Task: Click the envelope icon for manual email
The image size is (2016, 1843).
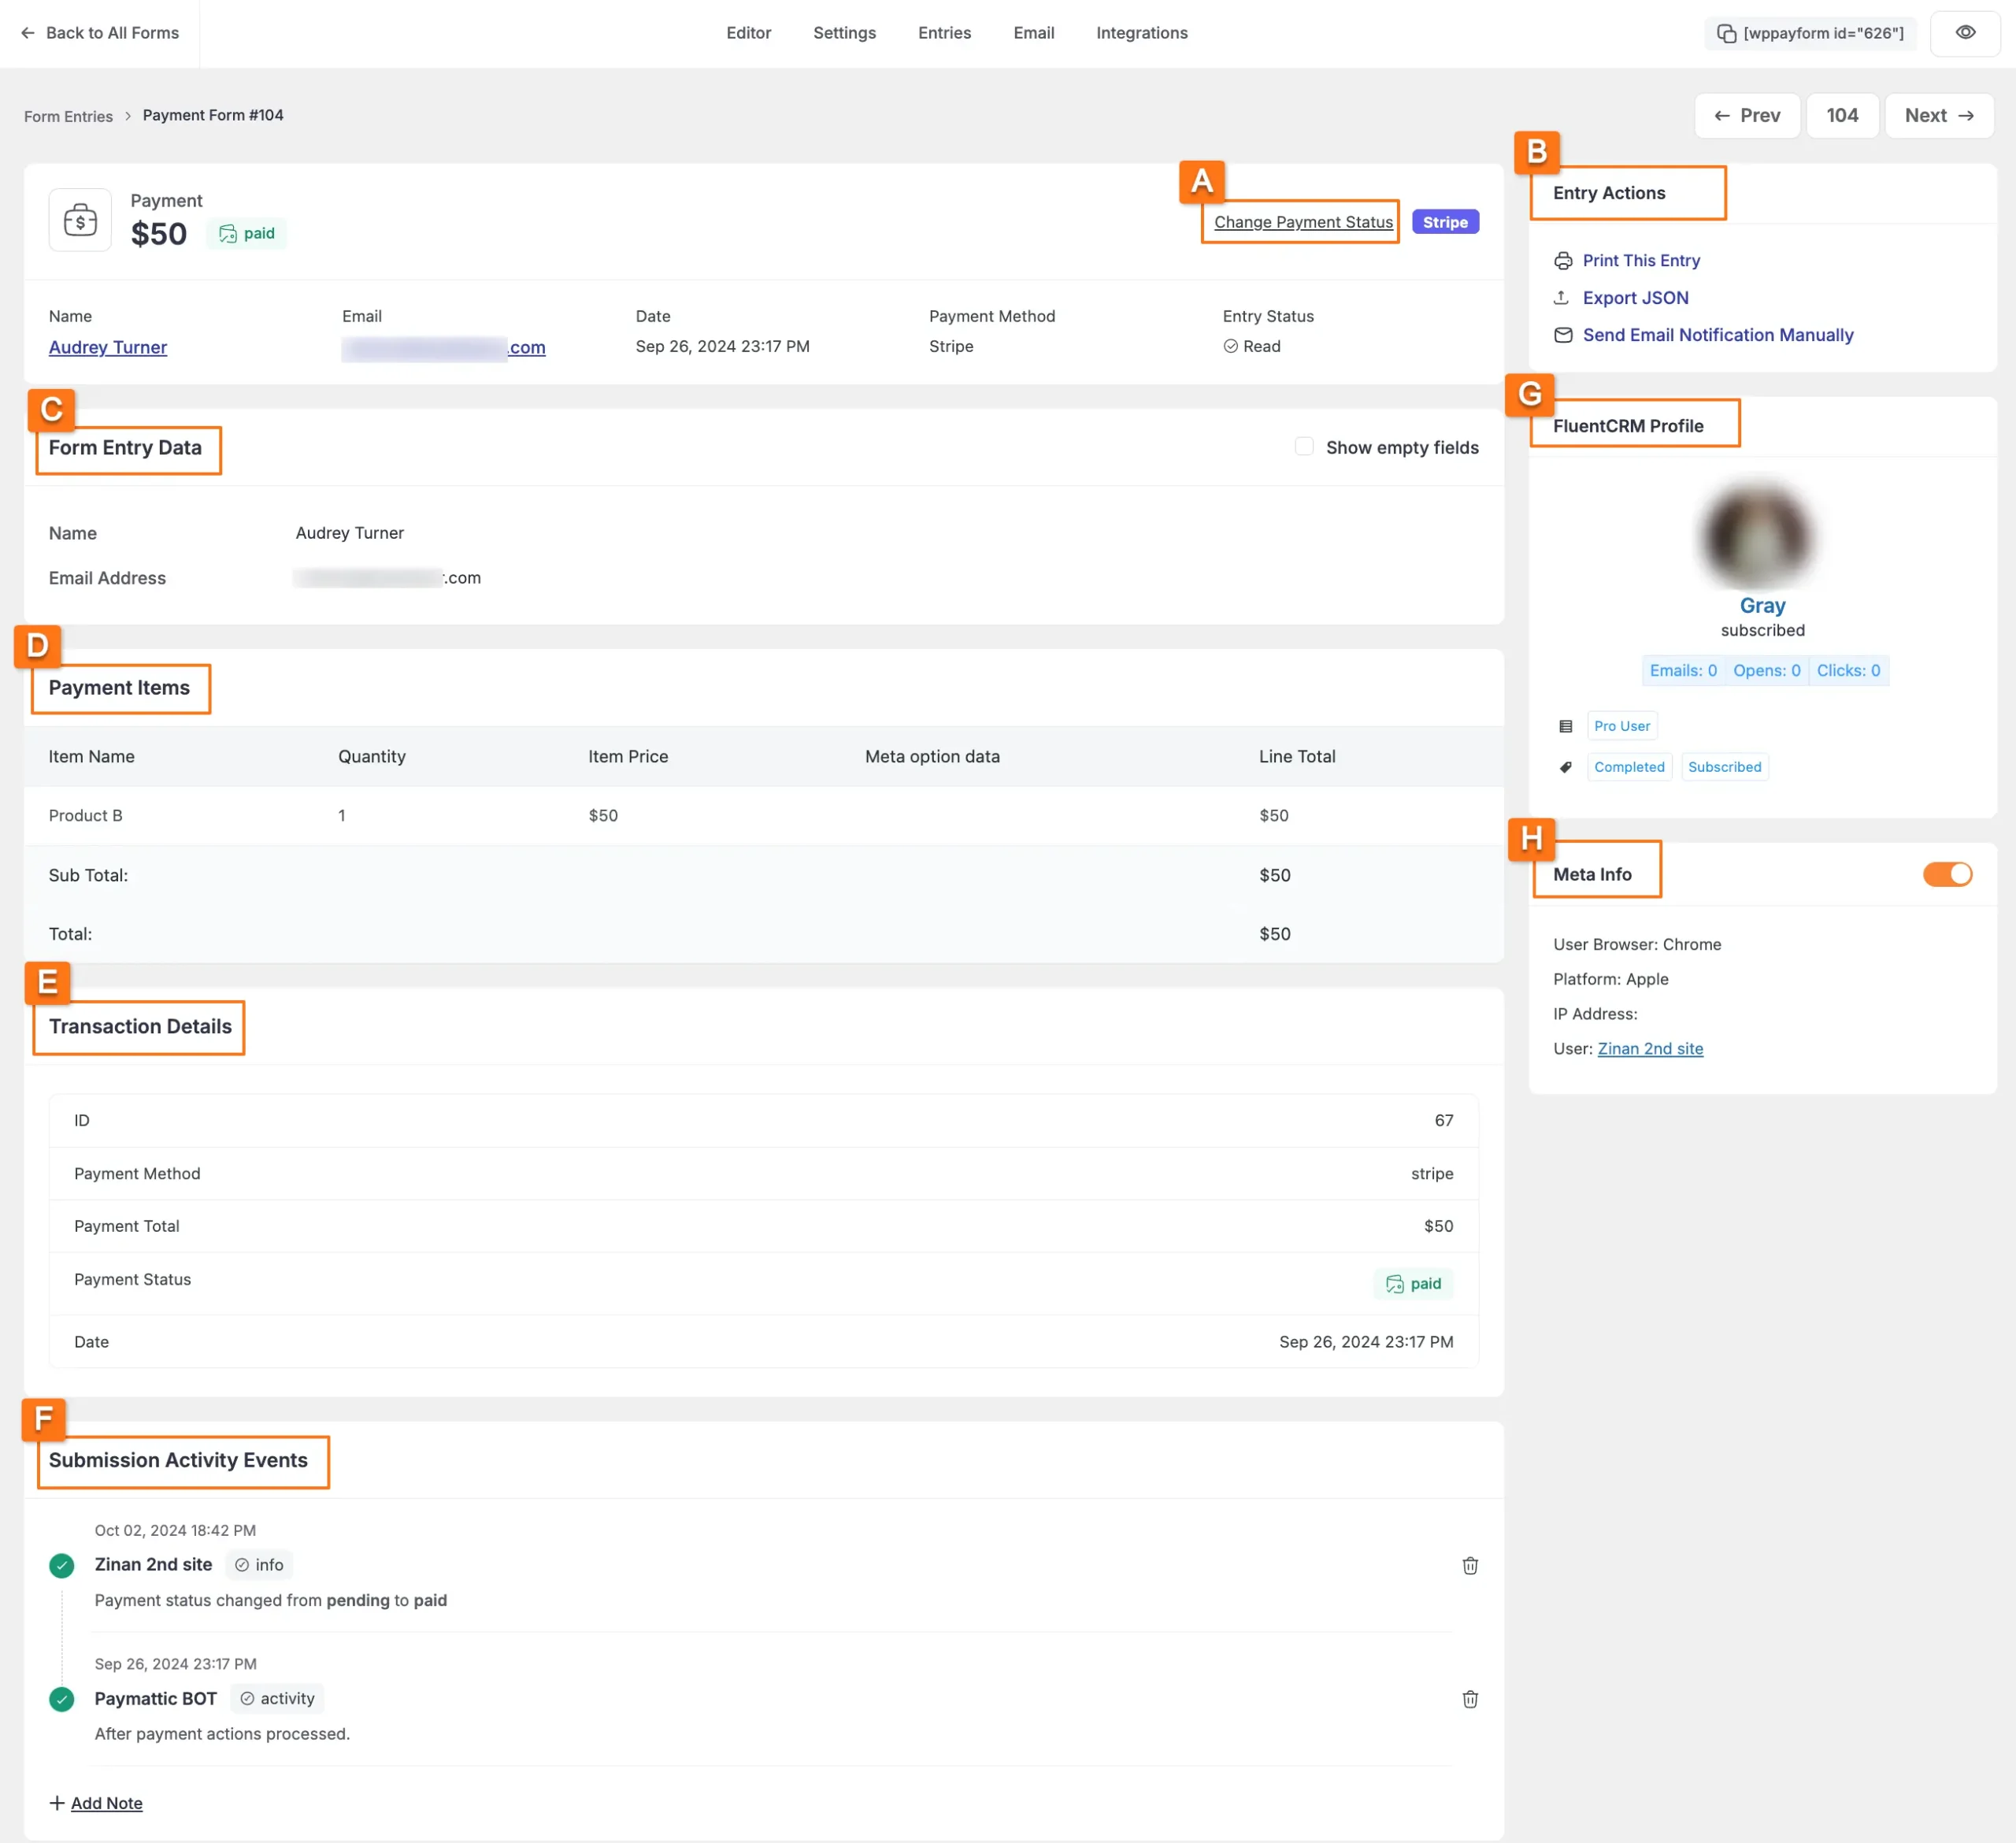Action: click(1562, 335)
